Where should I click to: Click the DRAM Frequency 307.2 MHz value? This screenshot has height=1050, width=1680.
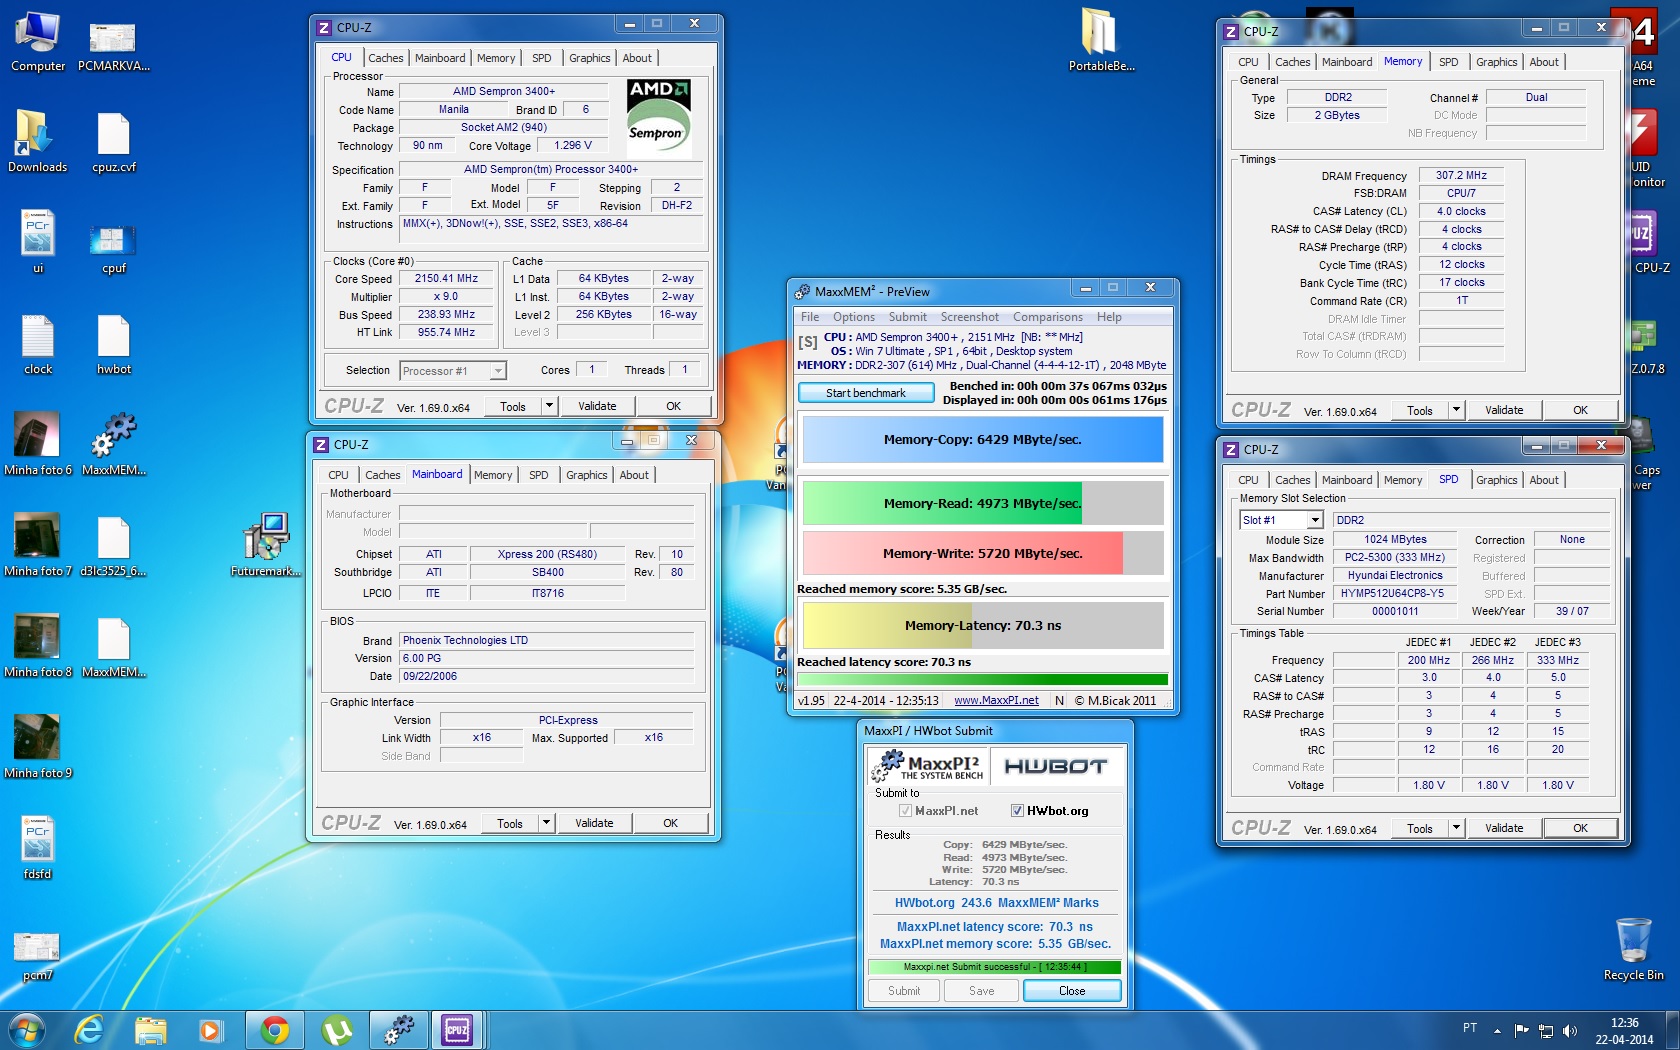[x=1461, y=176]
